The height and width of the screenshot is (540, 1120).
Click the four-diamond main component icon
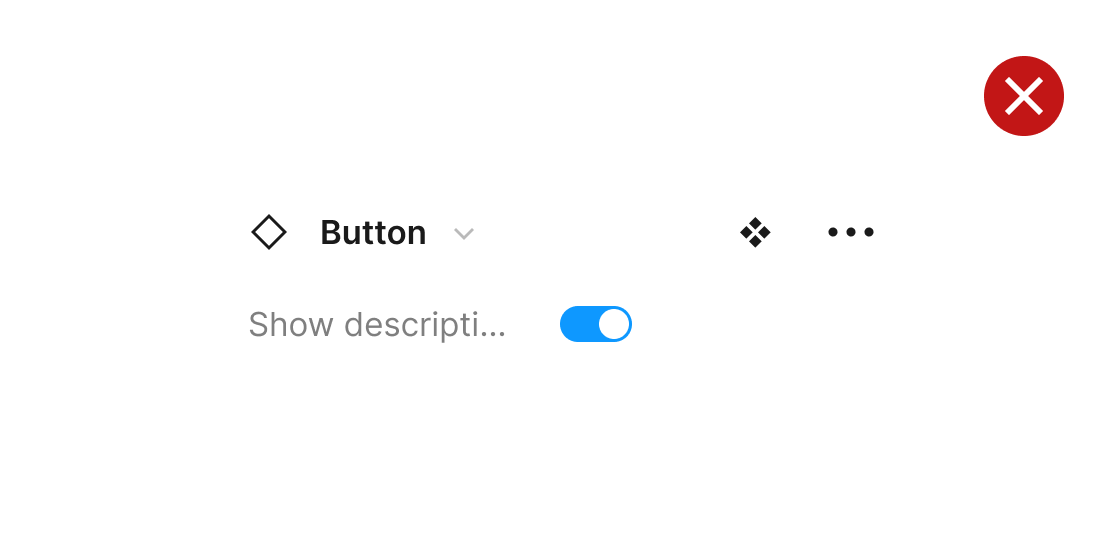click(x=755, y=232)
